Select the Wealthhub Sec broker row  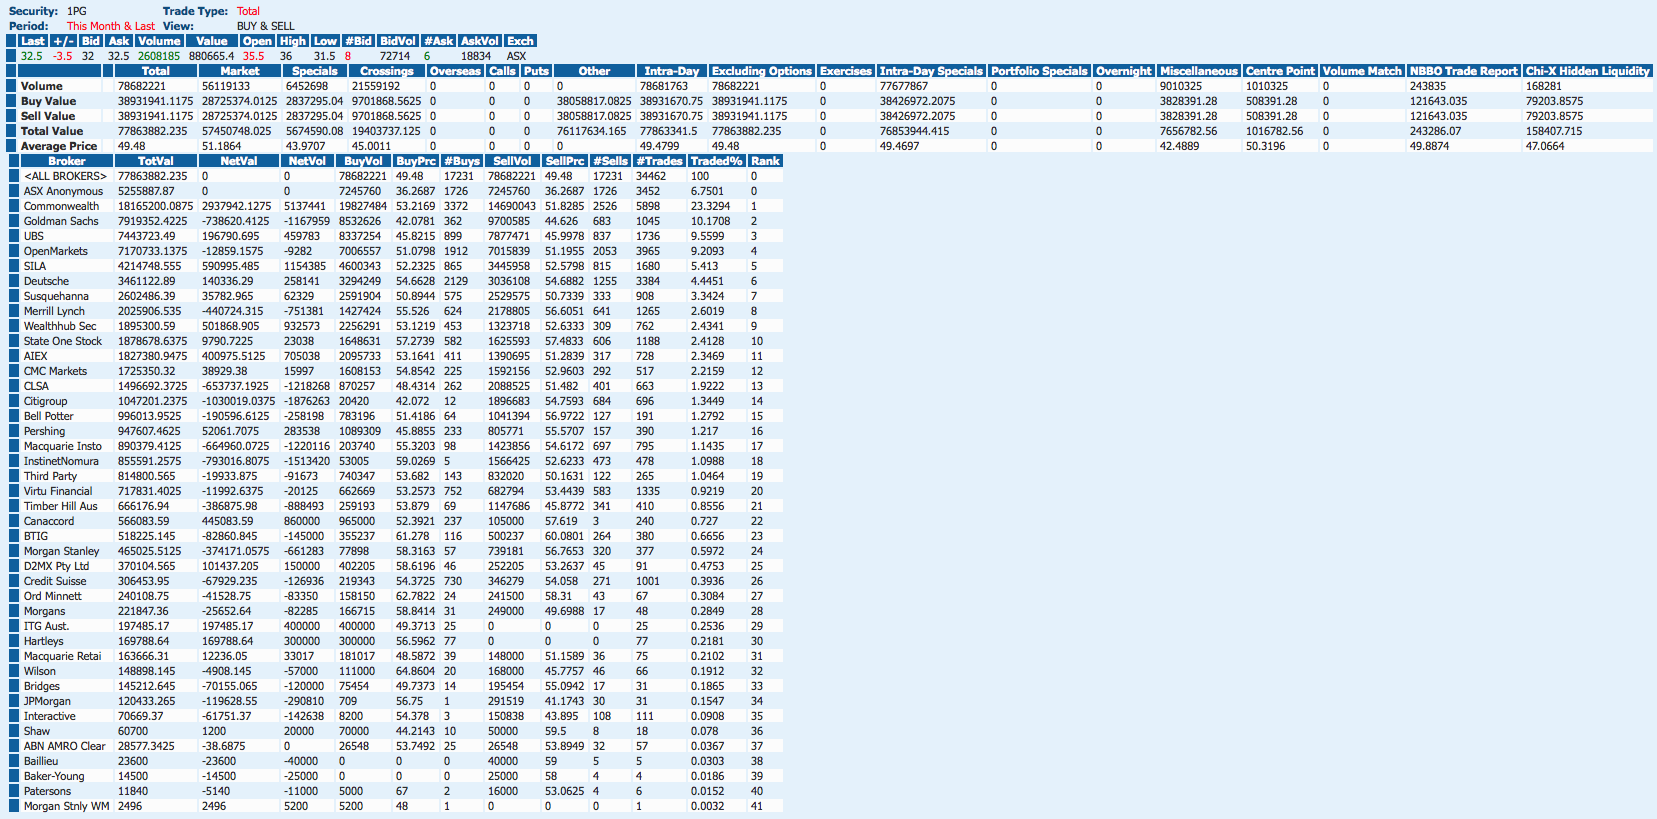[x=395, y=326]
